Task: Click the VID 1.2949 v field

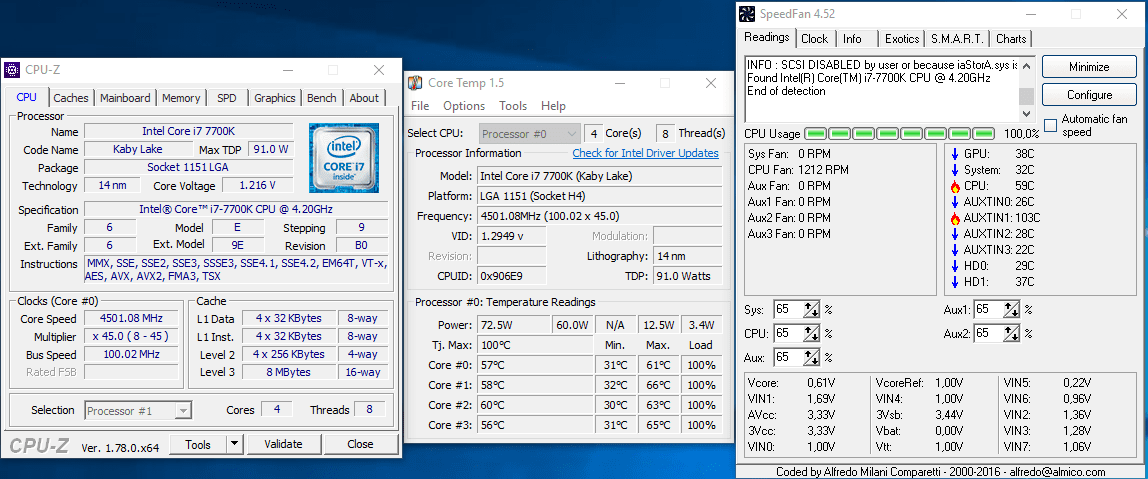Action: (x=512, y=236)
